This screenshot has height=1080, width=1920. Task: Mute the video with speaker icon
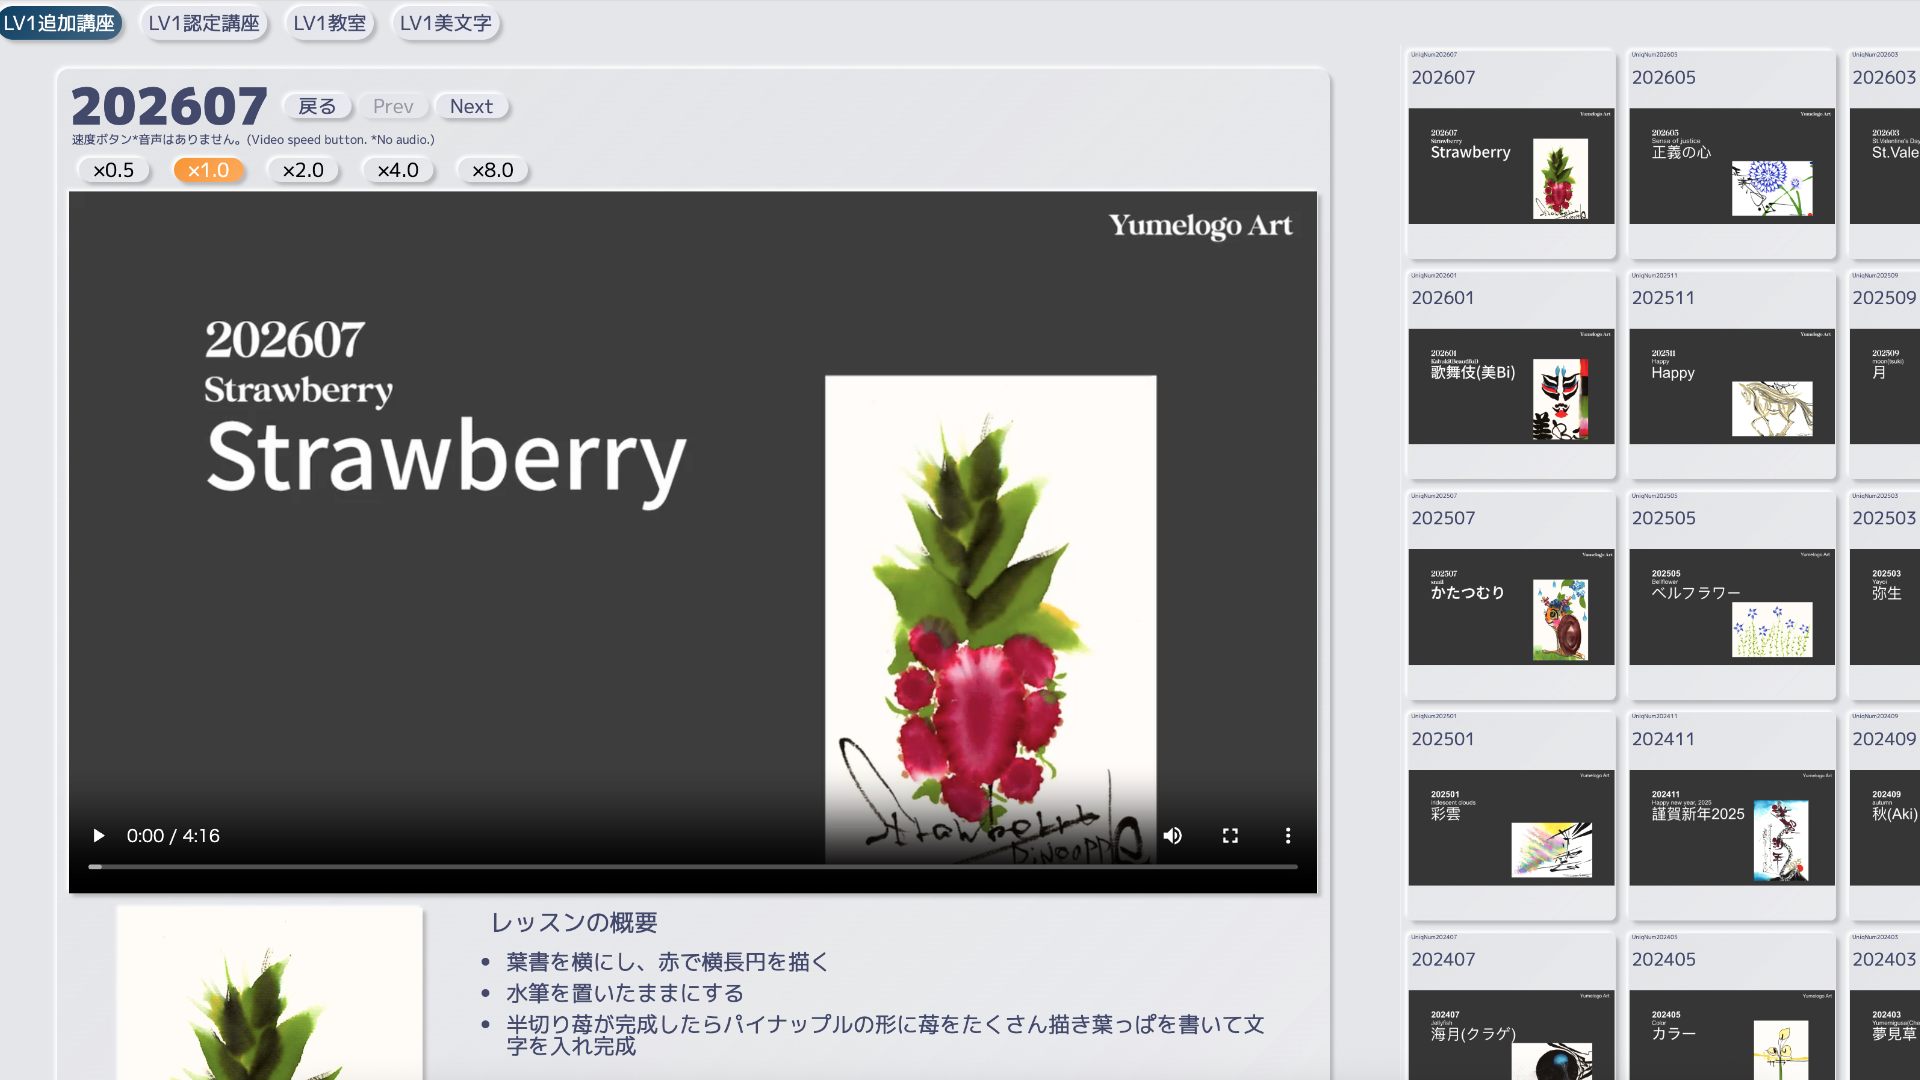(x=1172, y=835)
